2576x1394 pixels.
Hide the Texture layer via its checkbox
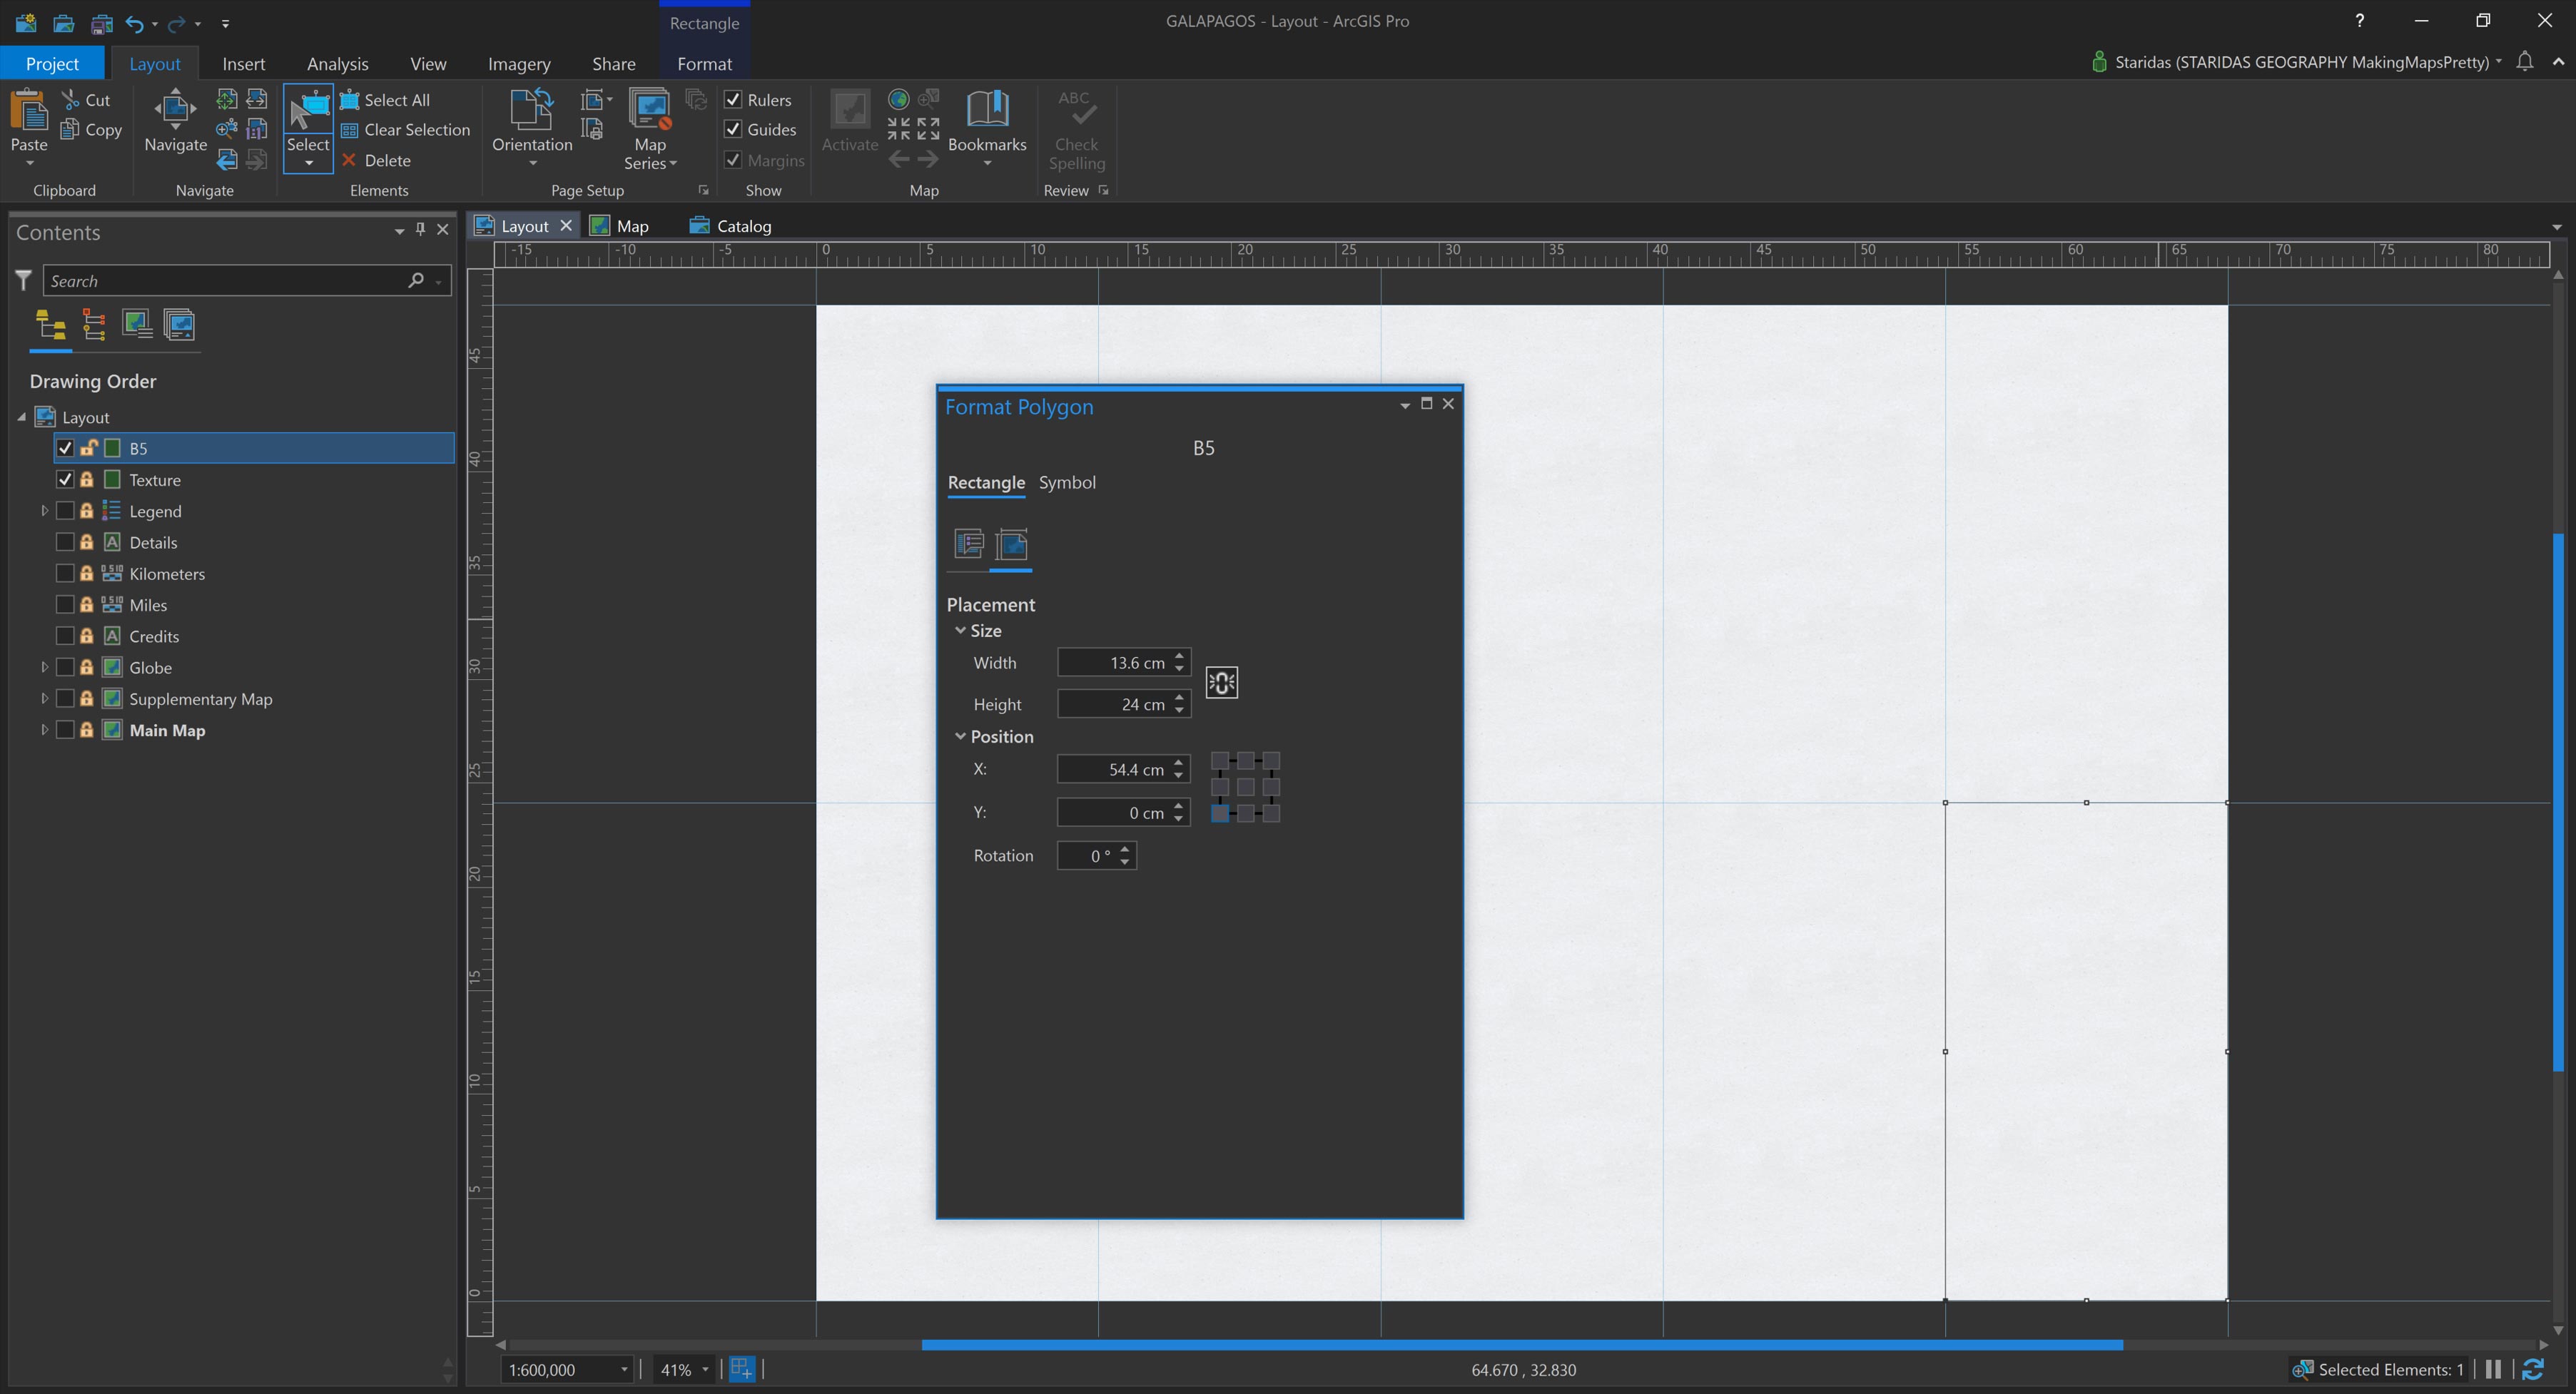pyautogui.click(x=66, y=479)
